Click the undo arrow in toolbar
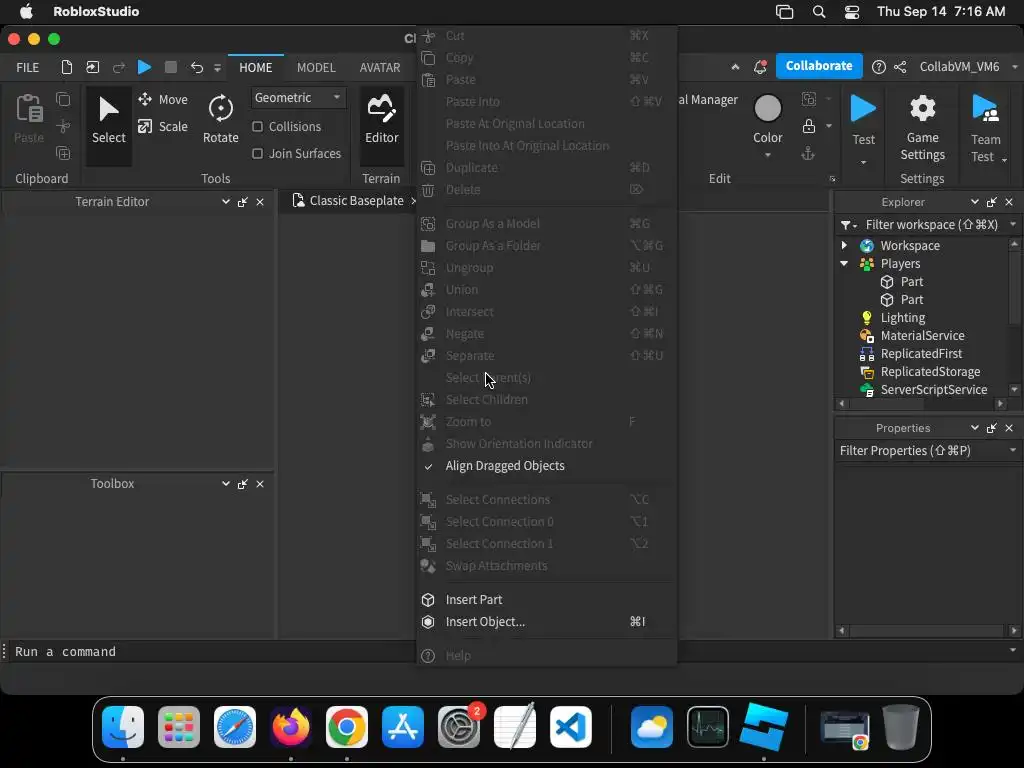The image size is (1024, 768). (197, 67)
